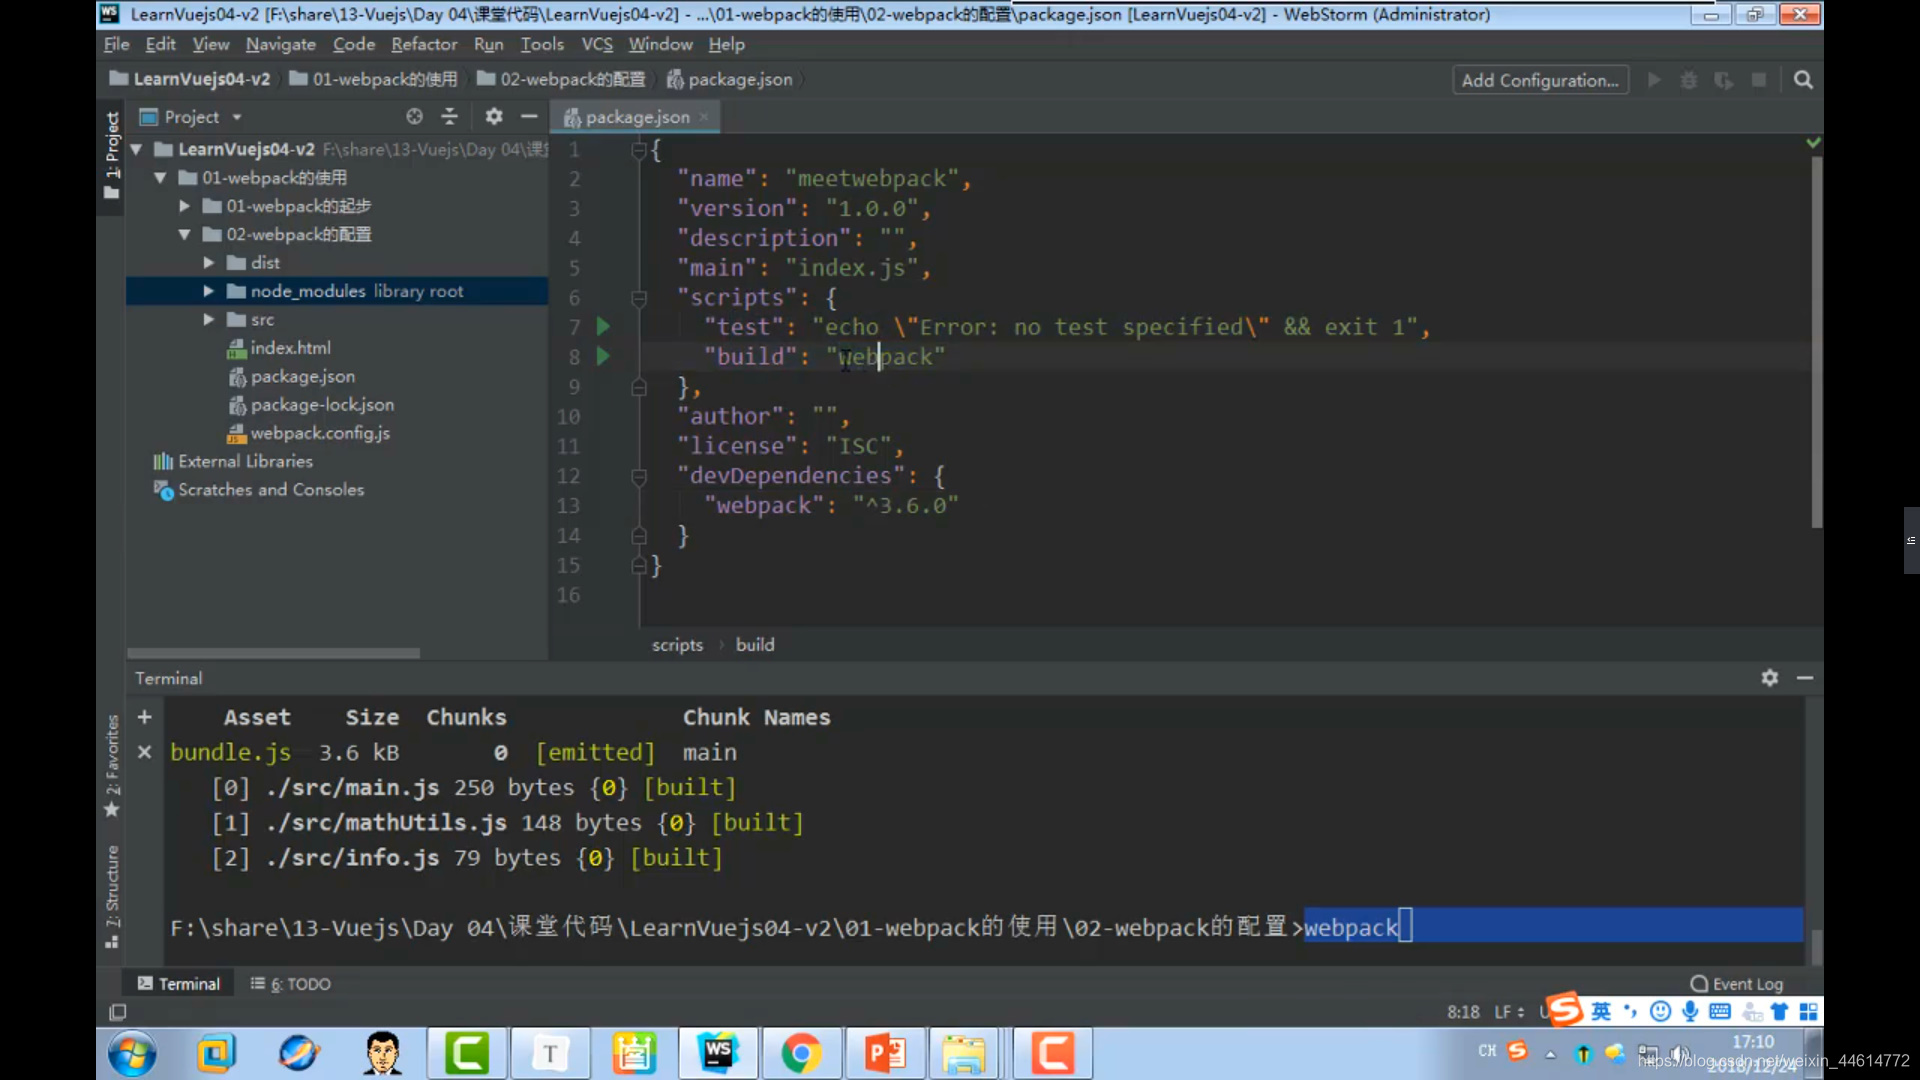This screenshot has width=1920, height=1080.
Task: Expand the dist folder
Action: coord(209,263)
